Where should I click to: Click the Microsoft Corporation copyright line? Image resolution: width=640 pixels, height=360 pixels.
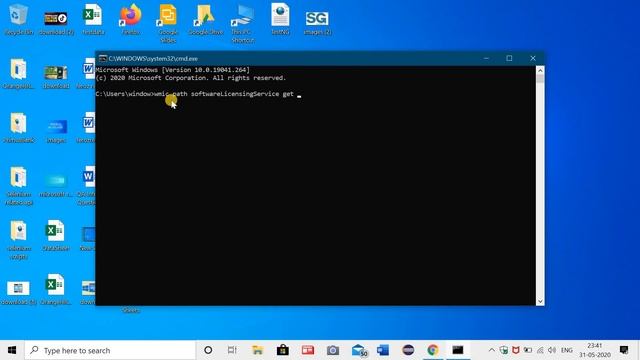click(191, 78)
